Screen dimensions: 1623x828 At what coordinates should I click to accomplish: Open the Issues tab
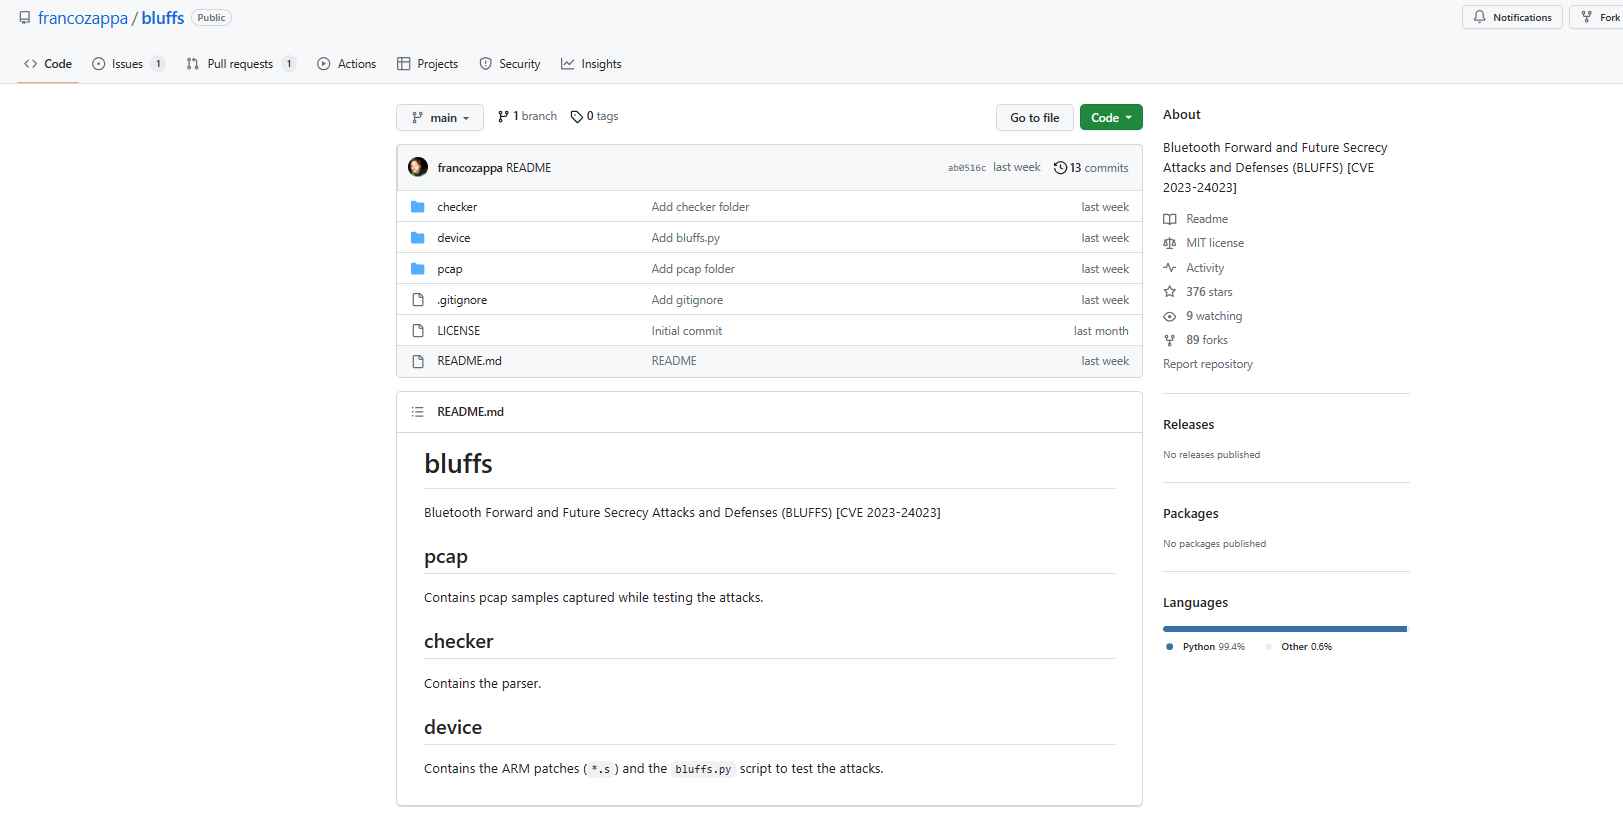point(128,64)
